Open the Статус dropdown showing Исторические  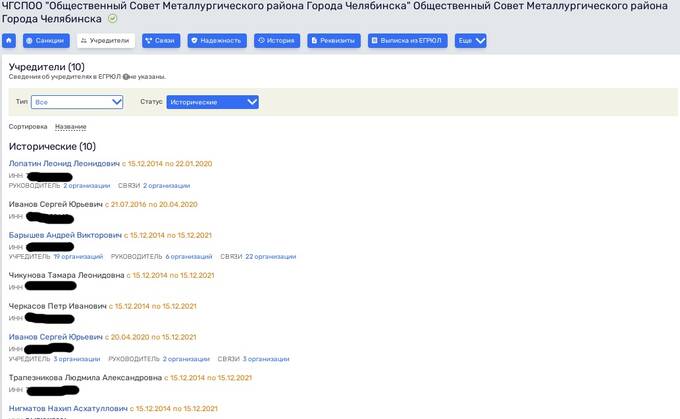coord(212,102)
